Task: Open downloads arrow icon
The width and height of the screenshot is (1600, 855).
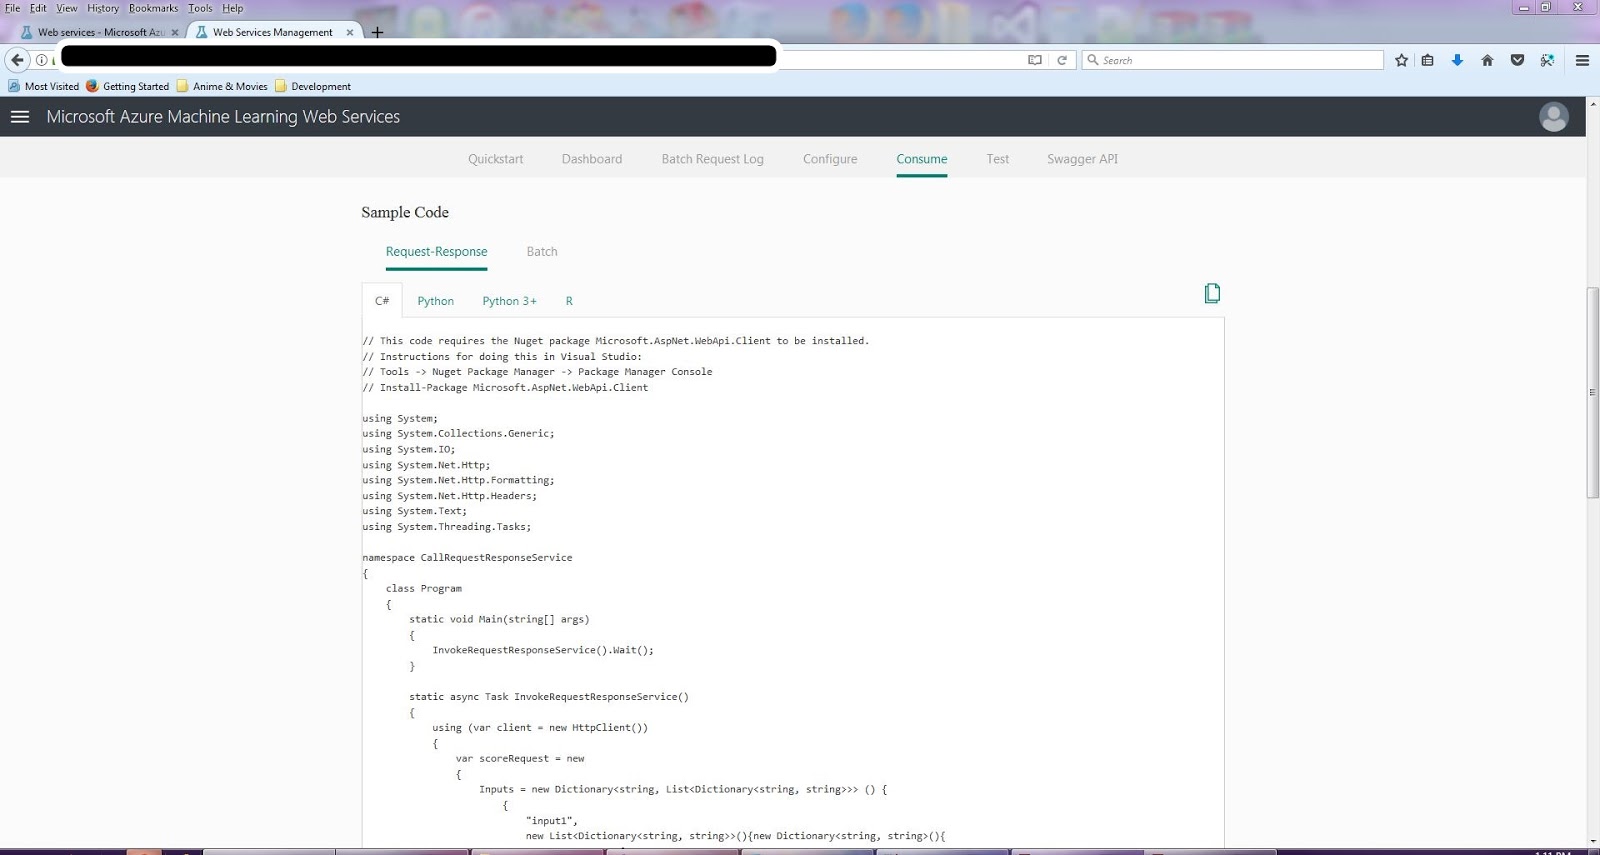Action: coord(1457,60)
